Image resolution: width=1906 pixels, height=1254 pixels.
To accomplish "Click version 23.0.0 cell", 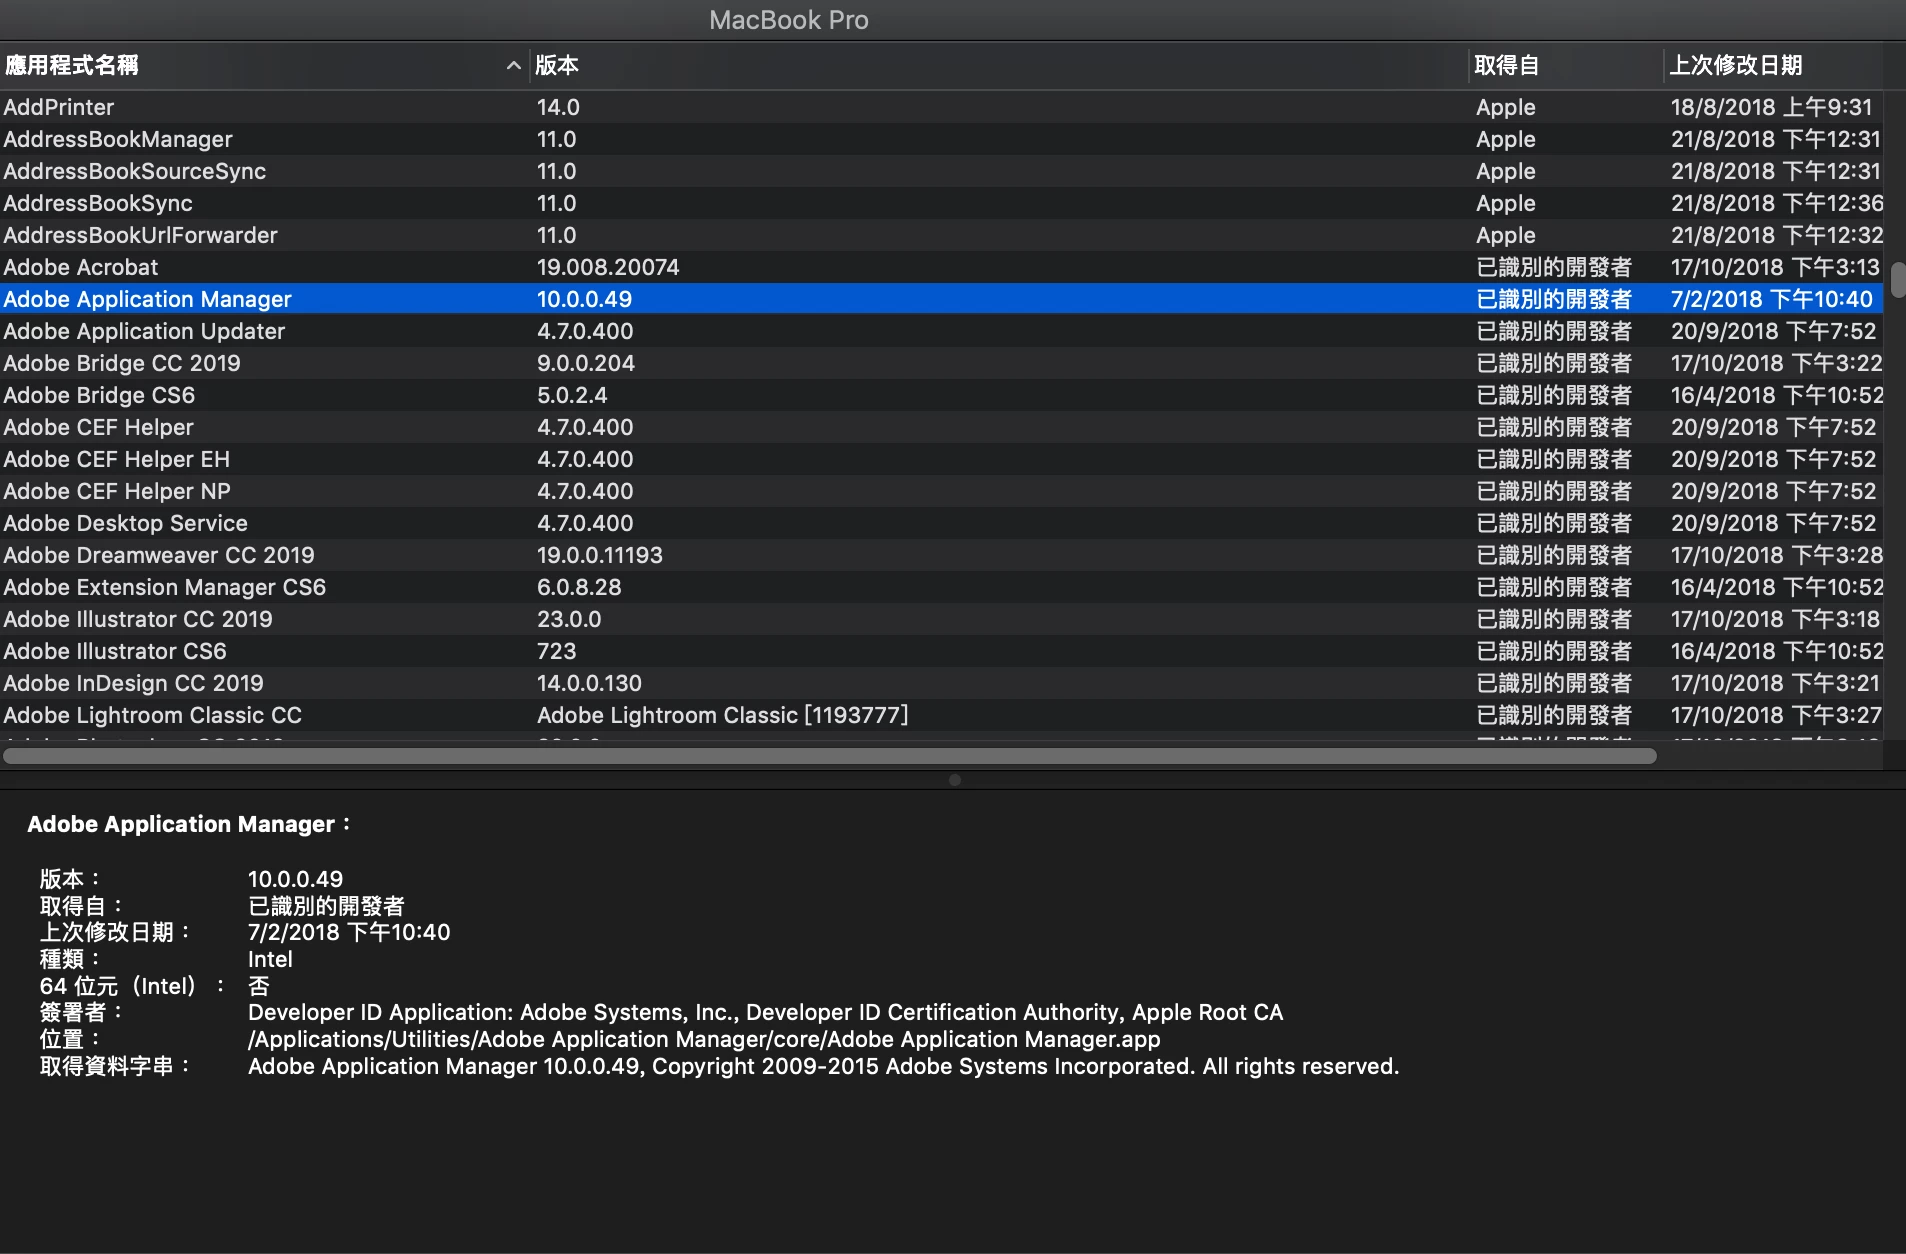I will pos(569,619).
